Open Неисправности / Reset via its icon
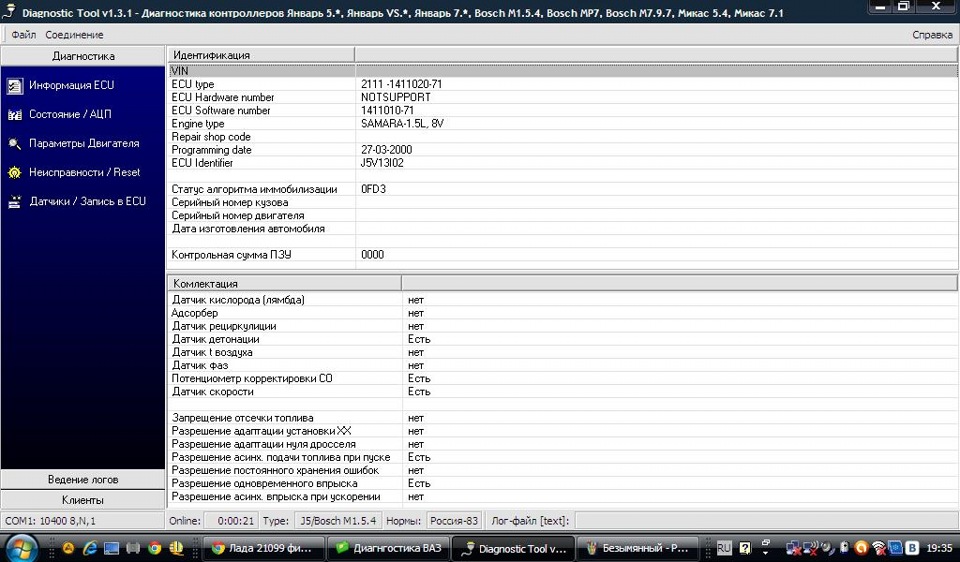Screen dimensions: 960x562 pos(15,173)
